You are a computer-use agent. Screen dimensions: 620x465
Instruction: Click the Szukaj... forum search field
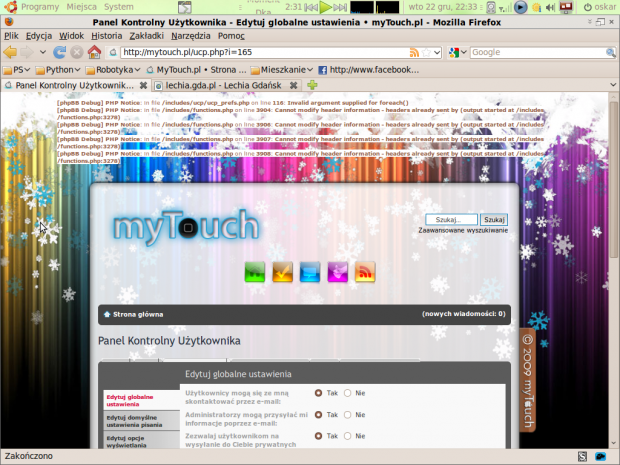451,219
